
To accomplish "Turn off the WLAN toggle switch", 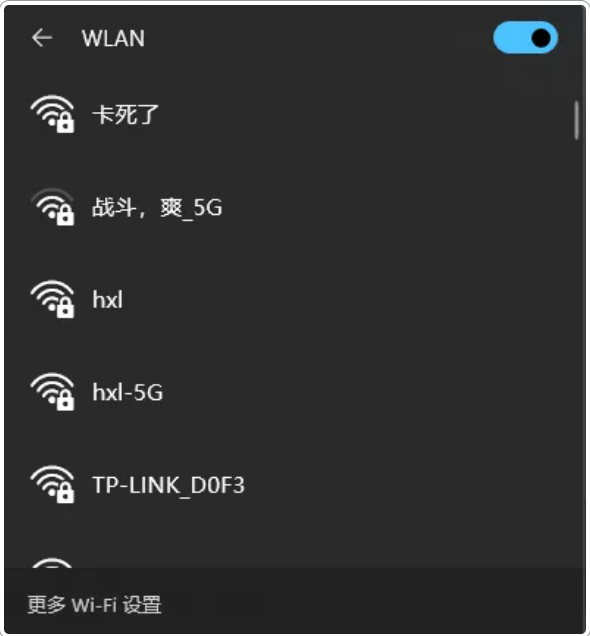I will point(525,38).
